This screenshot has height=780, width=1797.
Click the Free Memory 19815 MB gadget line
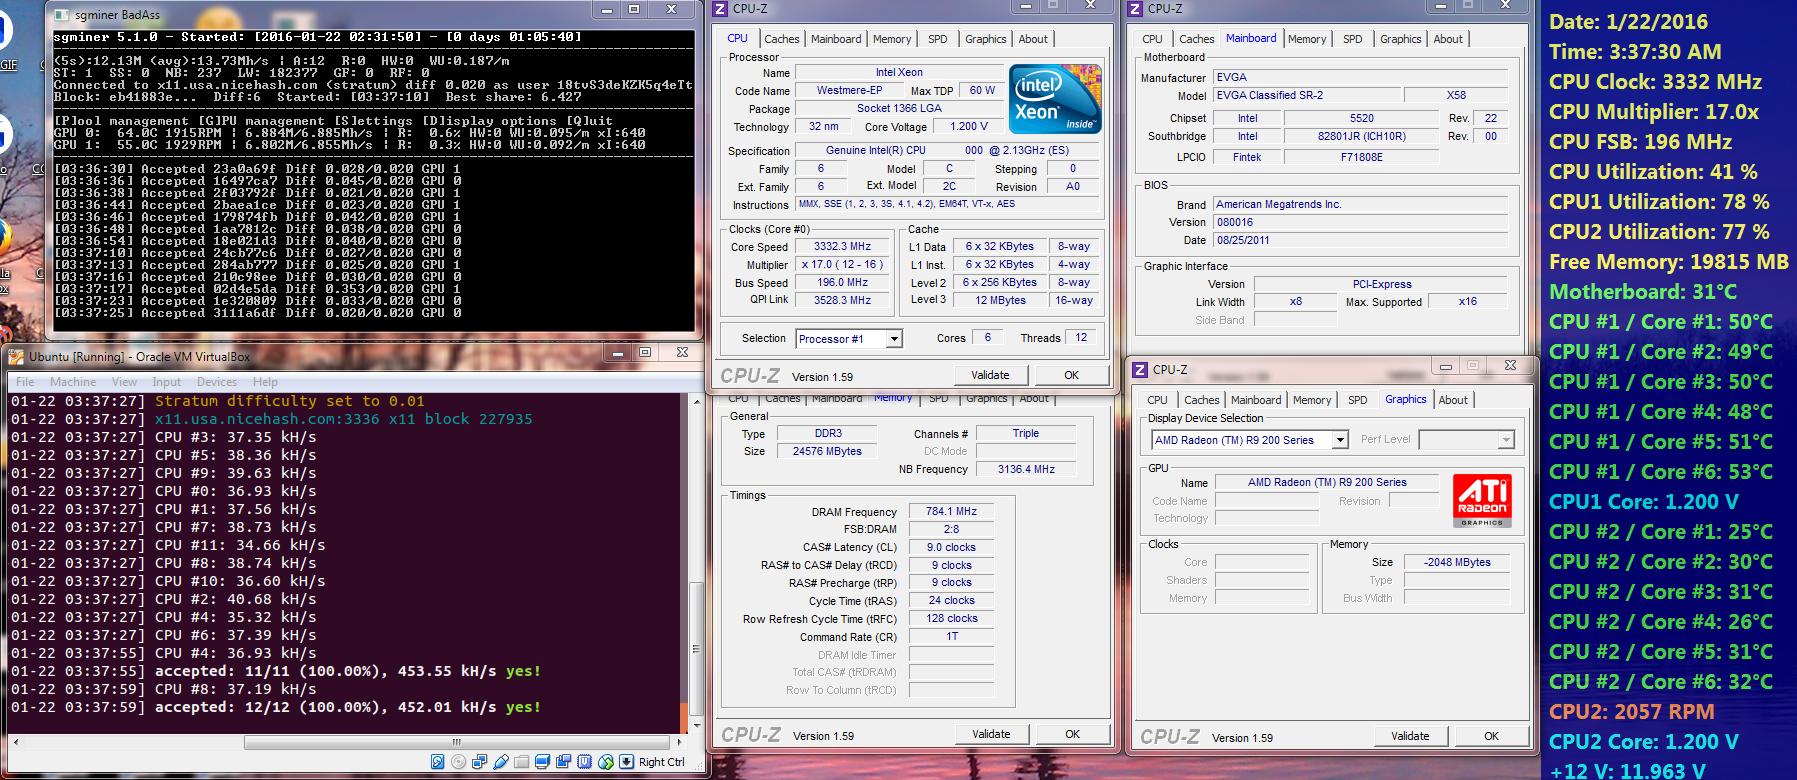tap(1668, 262)
